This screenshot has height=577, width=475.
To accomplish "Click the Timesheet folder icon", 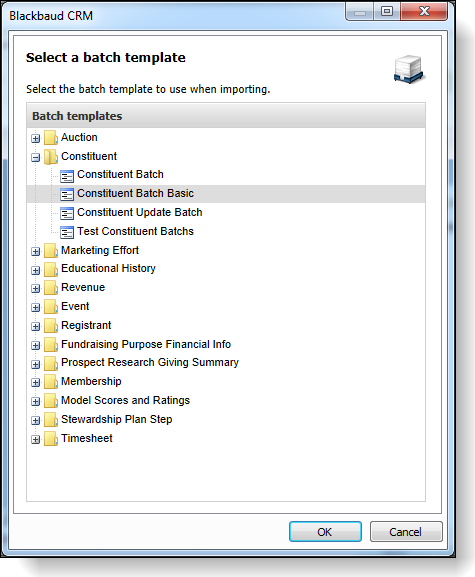I will (51, 439).
